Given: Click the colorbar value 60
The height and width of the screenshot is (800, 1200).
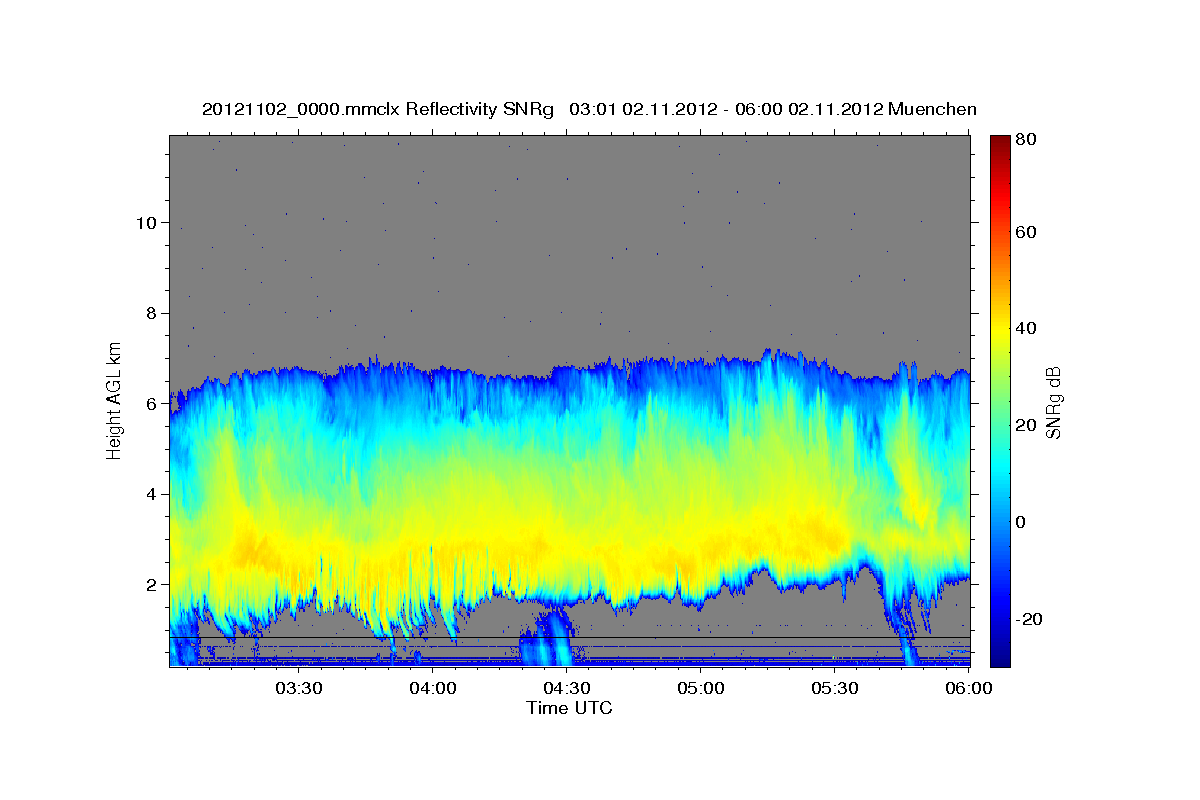Looking at the screenshot, I should click(1028, 232).
